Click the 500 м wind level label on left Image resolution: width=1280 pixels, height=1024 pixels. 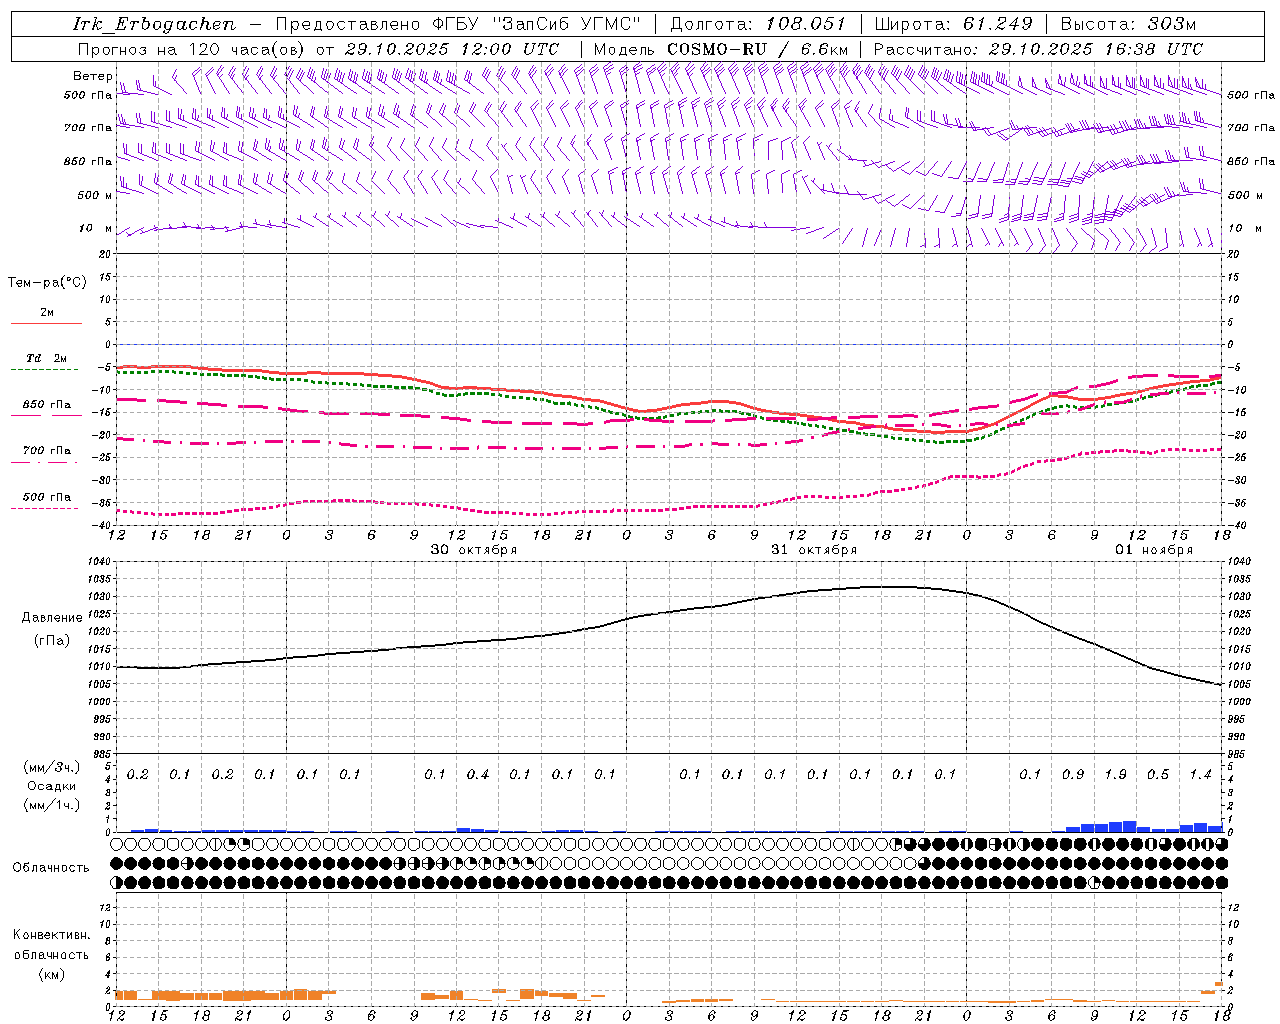pos(95,195)
